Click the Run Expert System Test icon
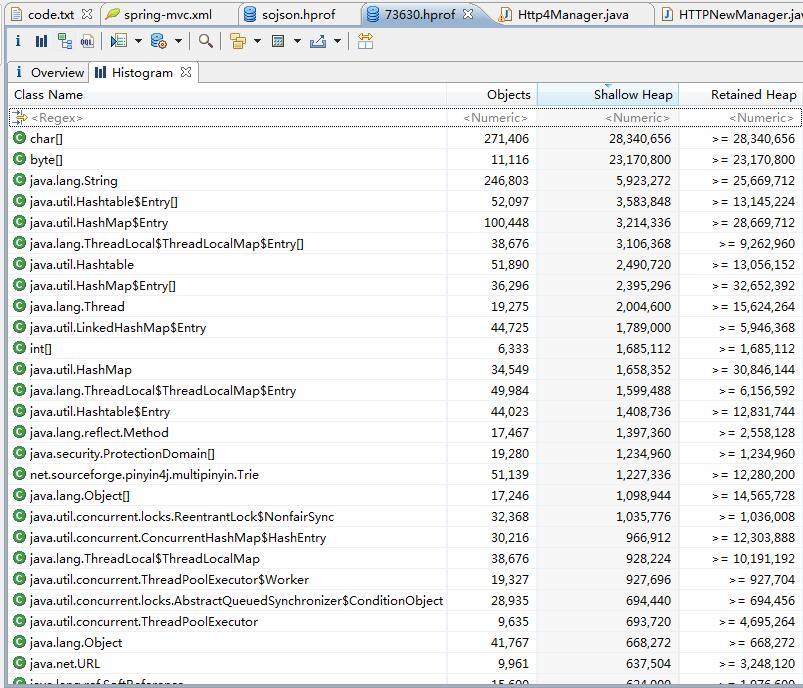 pyautogui.click(x=159, y=41)
